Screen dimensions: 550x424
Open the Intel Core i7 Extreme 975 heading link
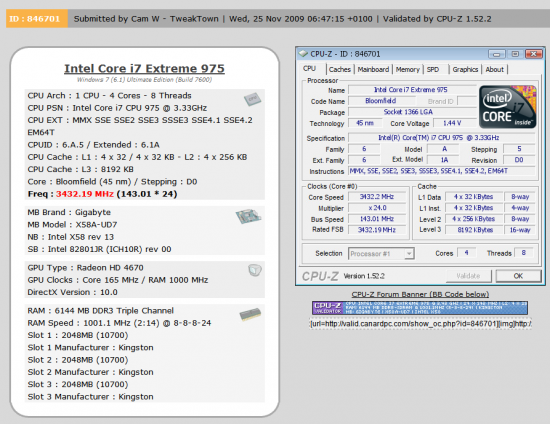click(144, 68)
